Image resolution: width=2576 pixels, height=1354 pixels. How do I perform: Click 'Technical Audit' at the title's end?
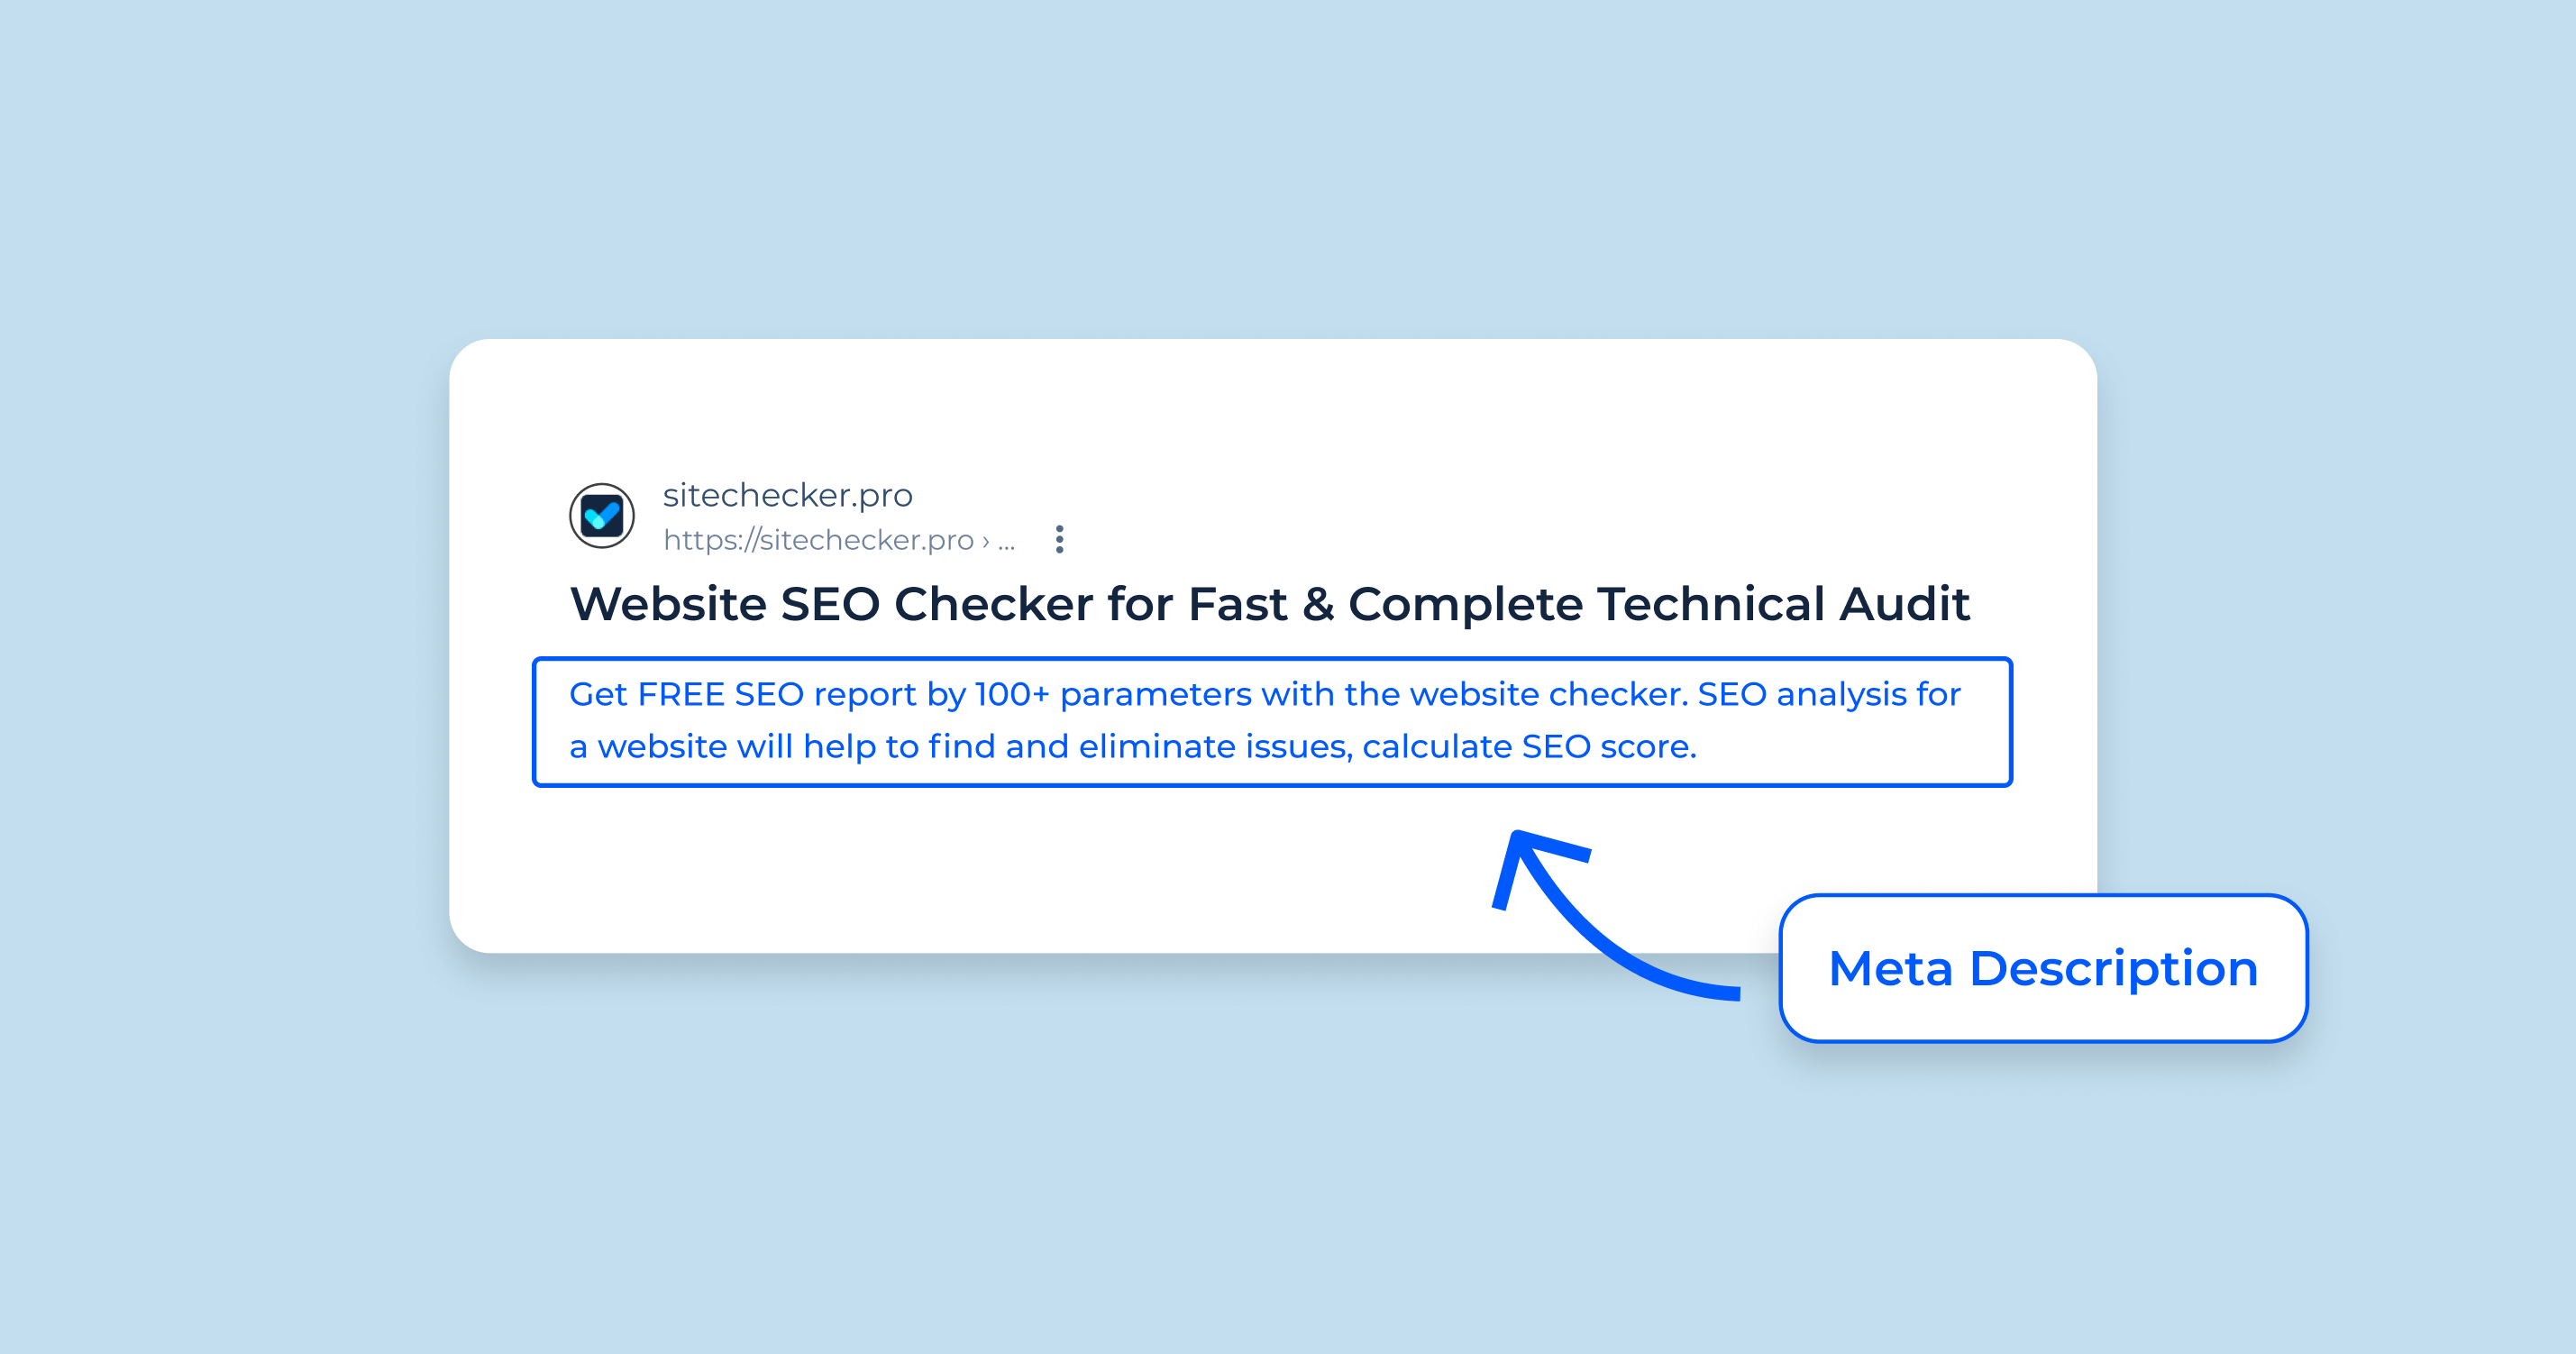1782,604
